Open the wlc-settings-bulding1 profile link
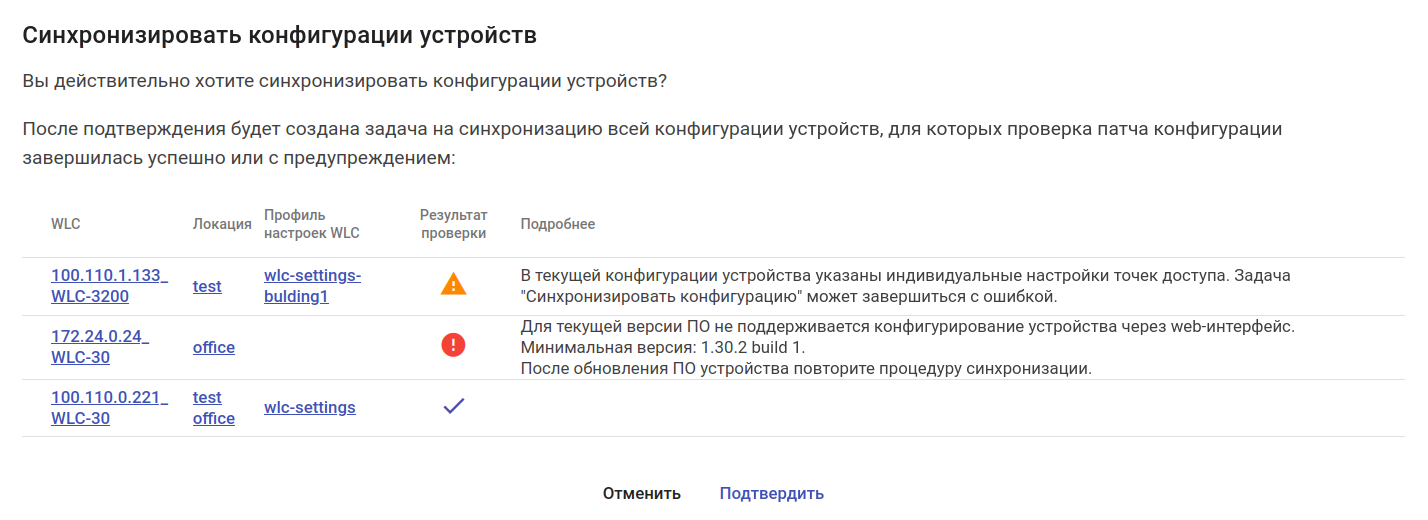 (312, 286)
